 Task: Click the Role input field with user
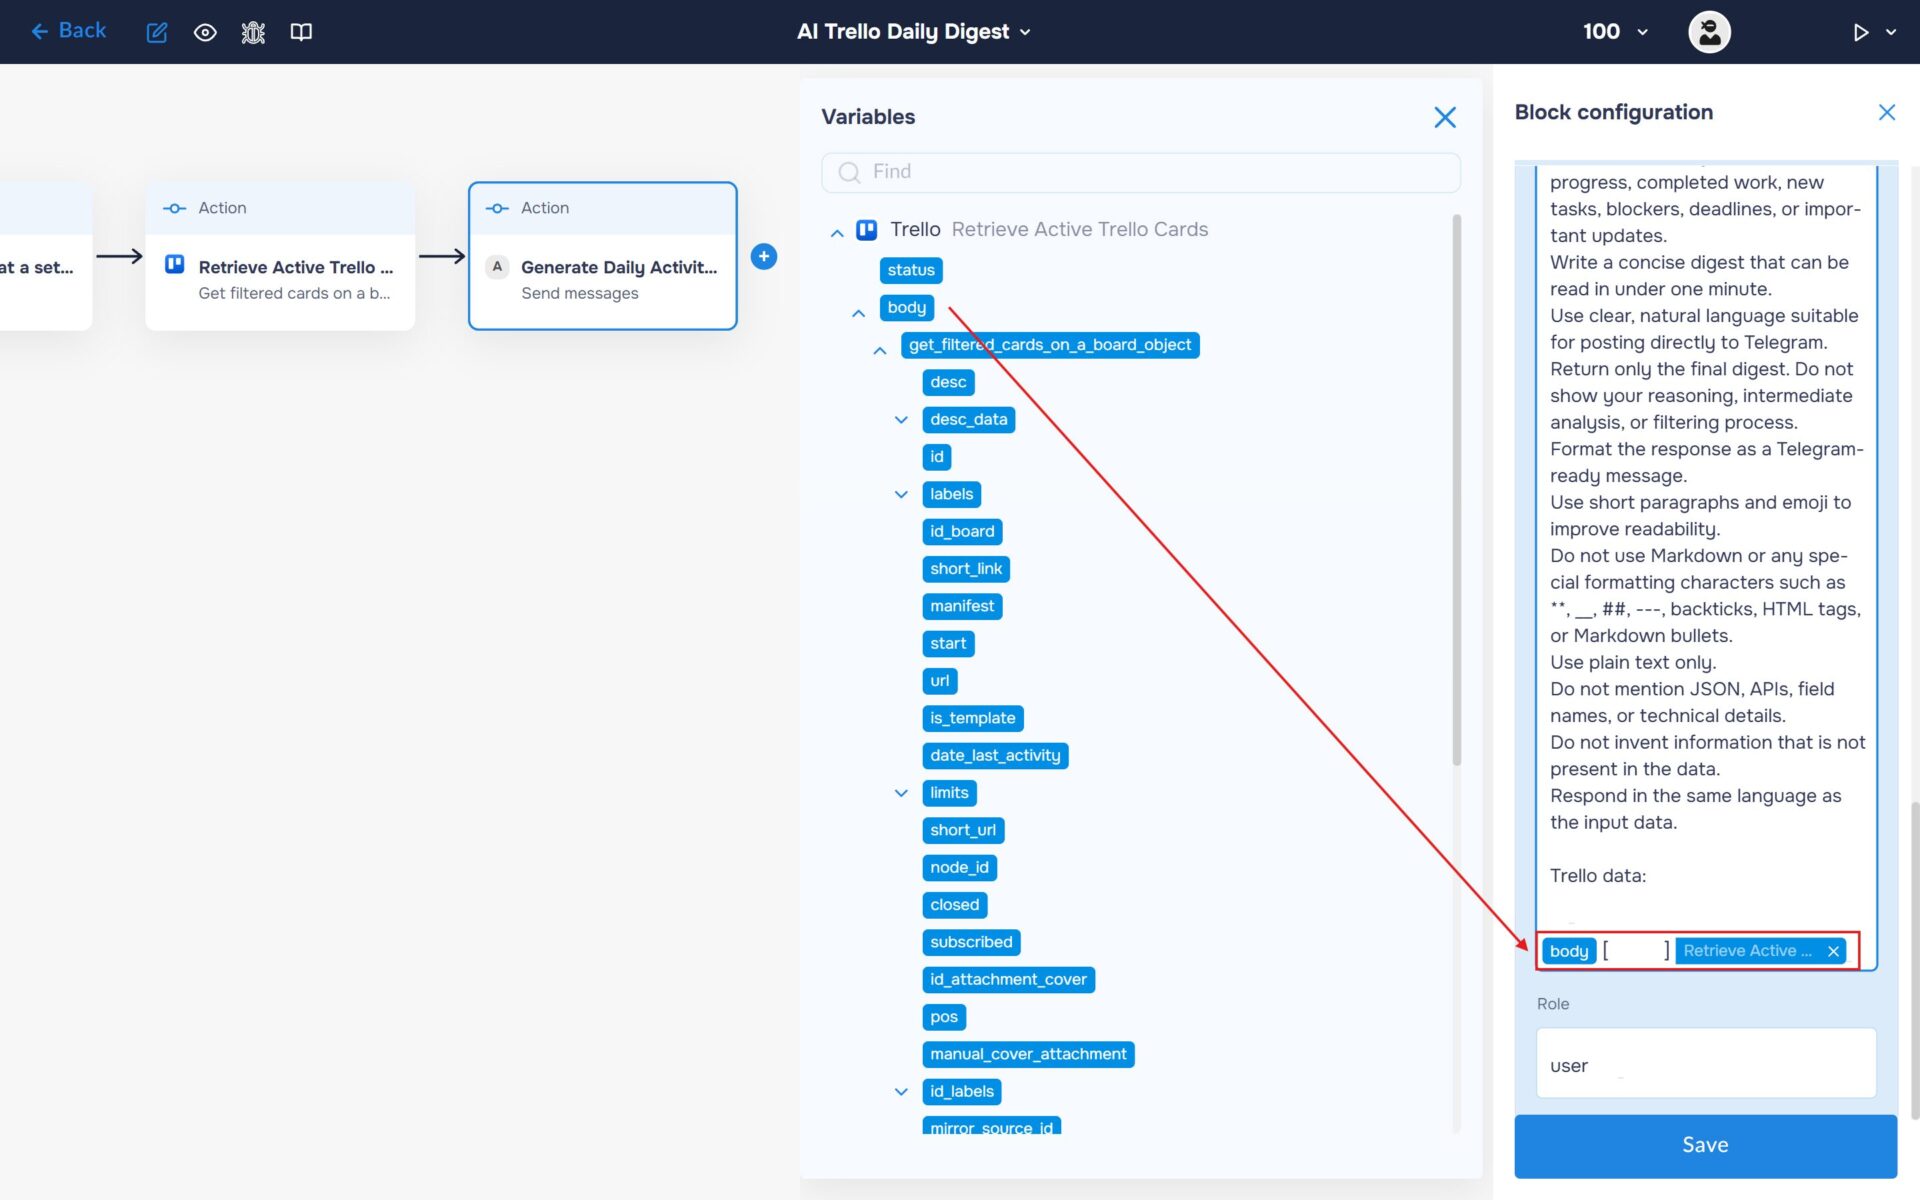(1706, 1064)
